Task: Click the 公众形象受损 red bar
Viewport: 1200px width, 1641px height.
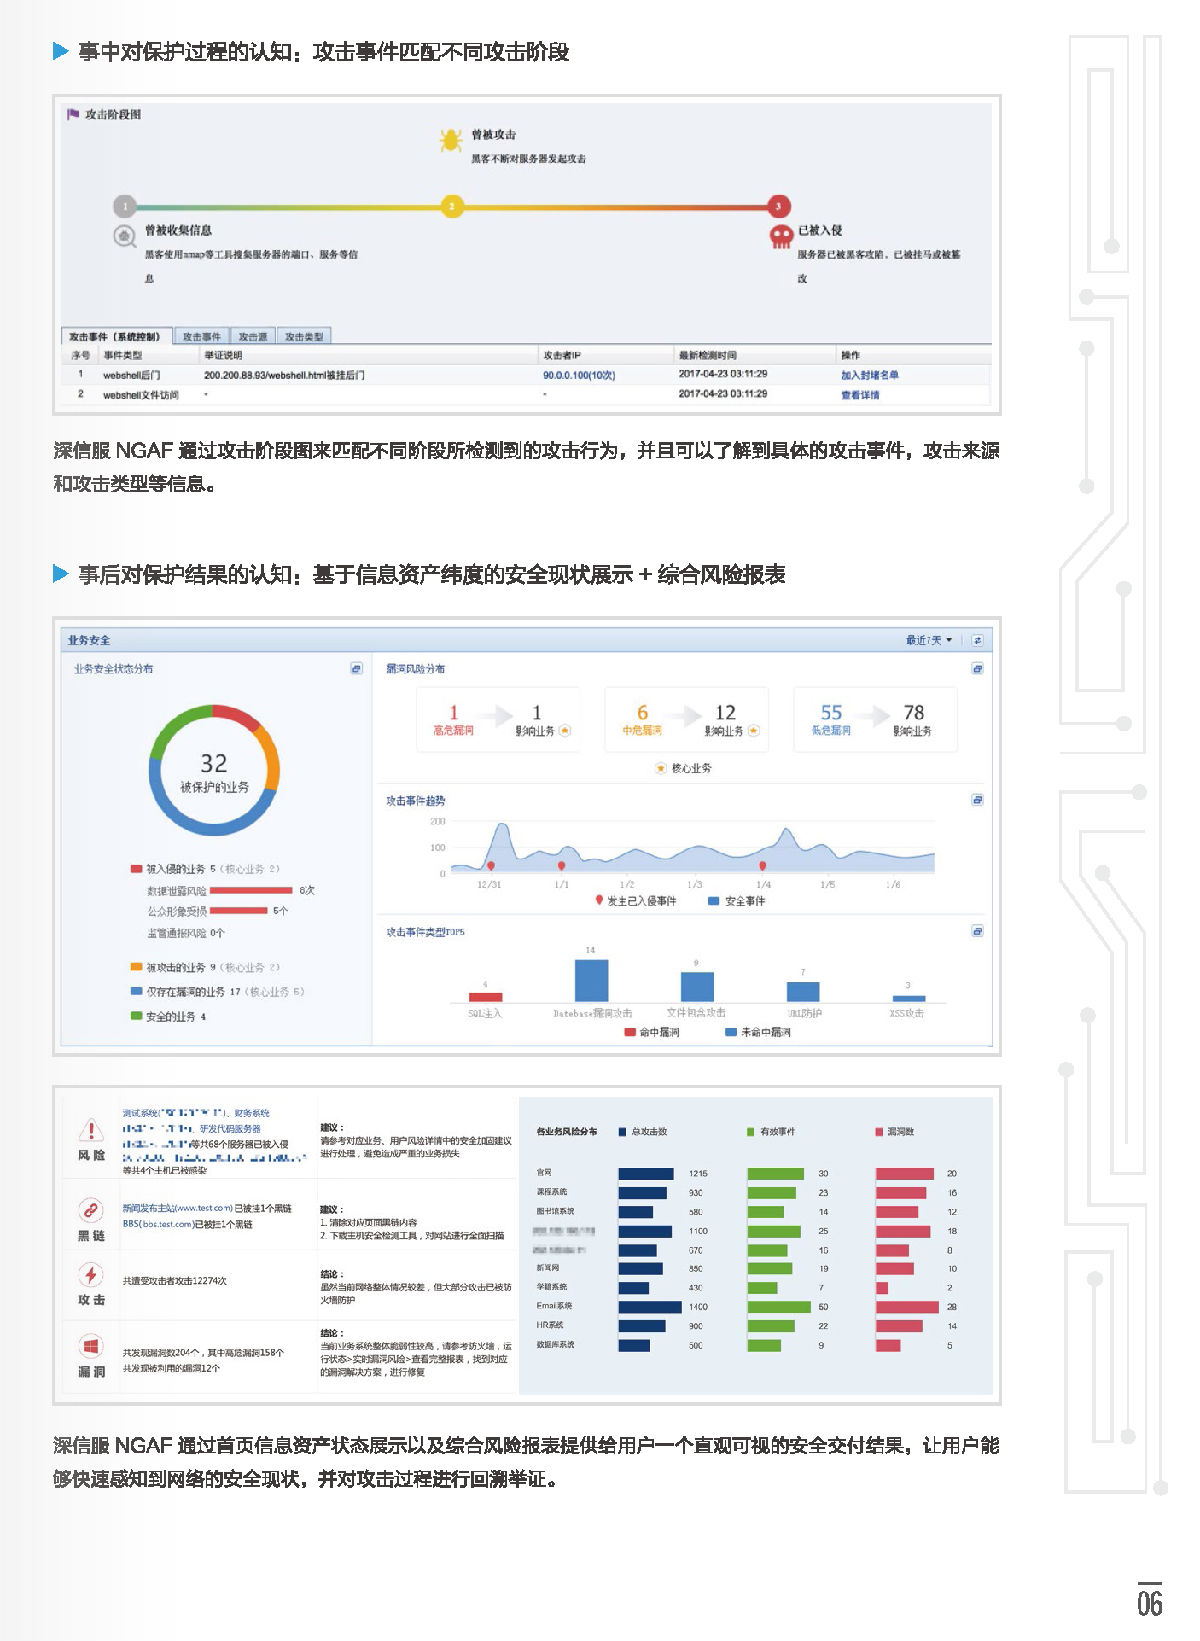Action: [x=239, y=910]
